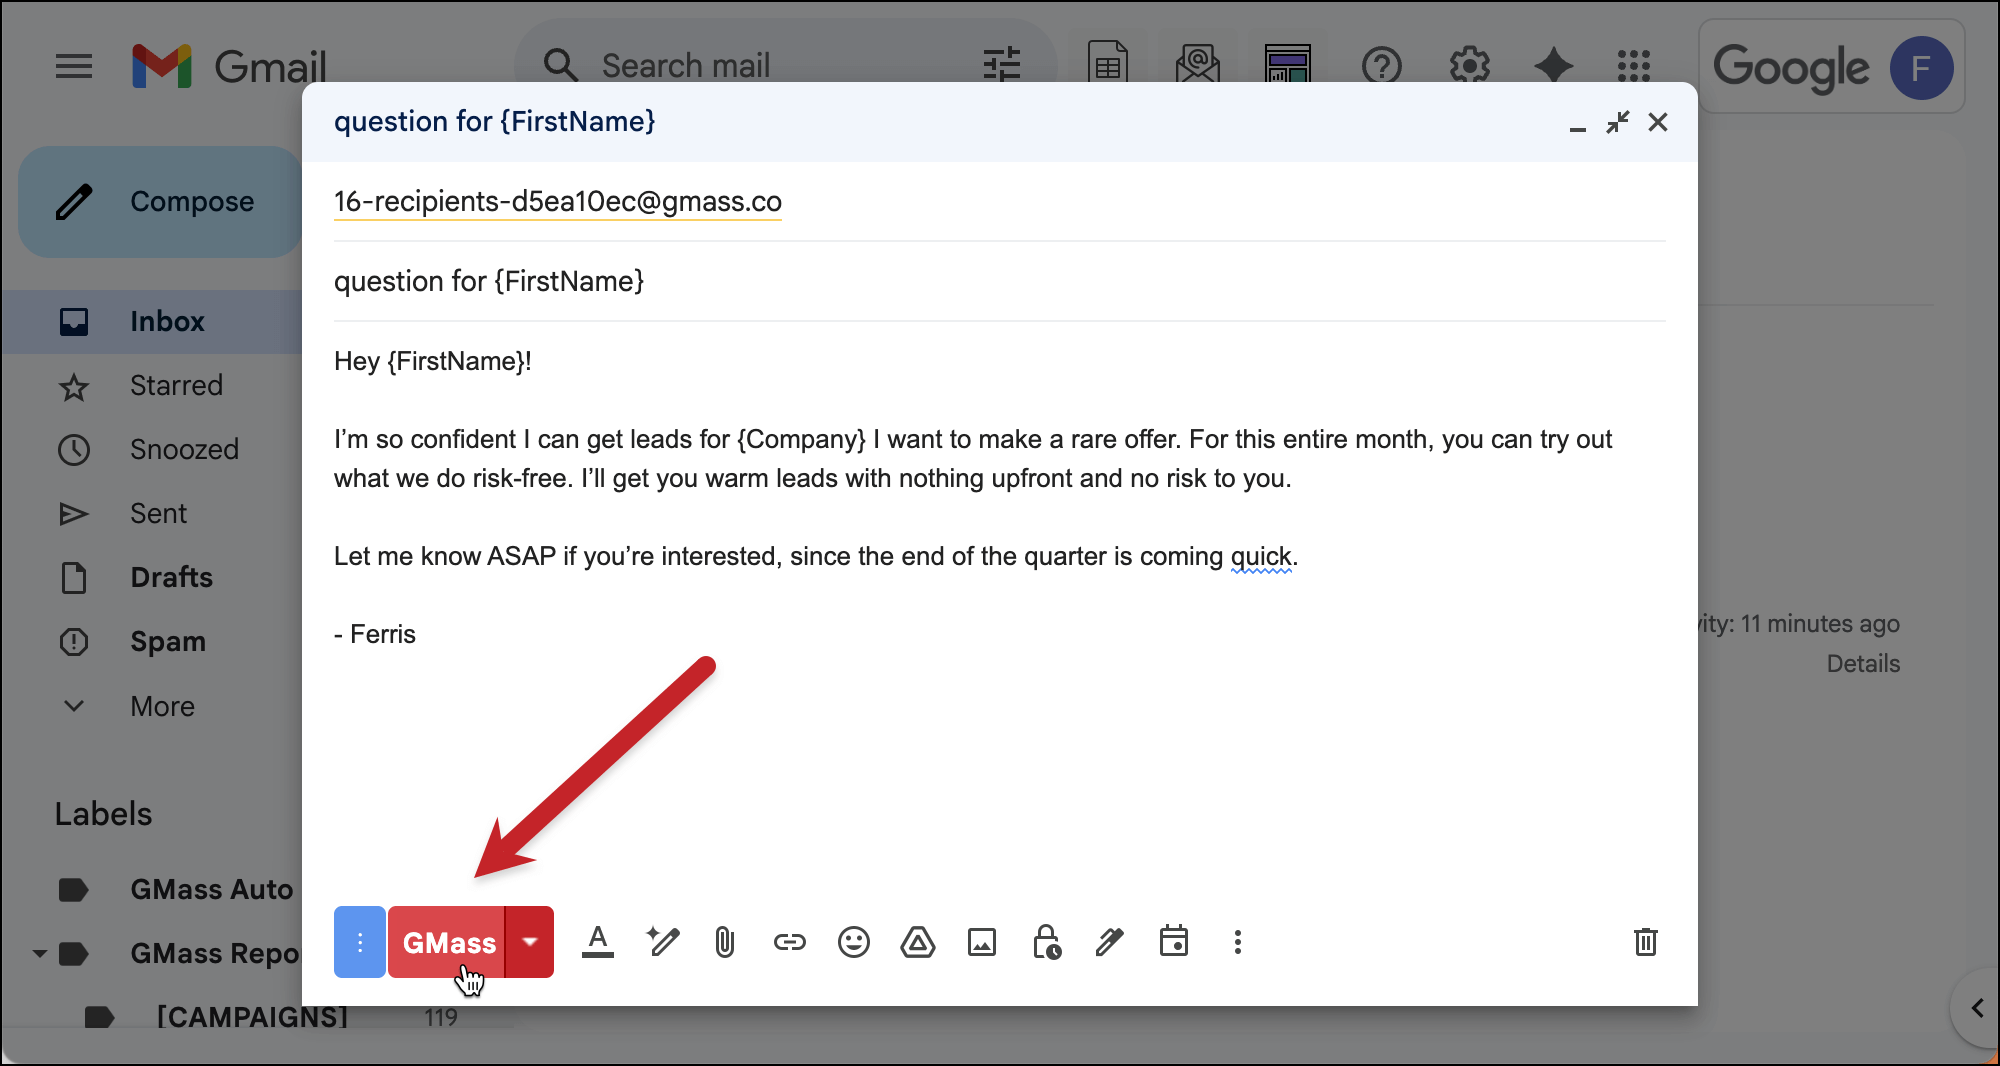This screenshot has width=2000, height=1066.
Task: Insert signature with pen icon
Action: (x=1109, y=942)
